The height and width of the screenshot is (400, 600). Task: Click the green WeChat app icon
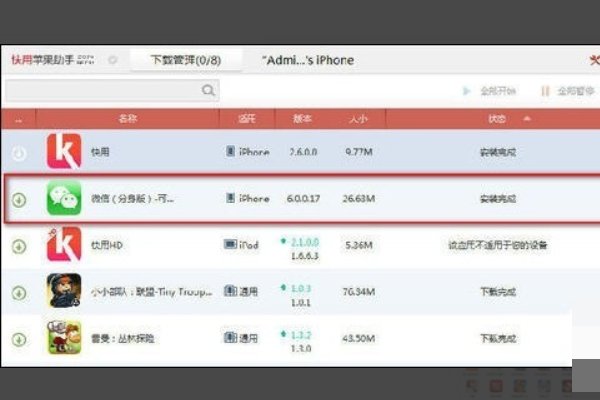64,198
